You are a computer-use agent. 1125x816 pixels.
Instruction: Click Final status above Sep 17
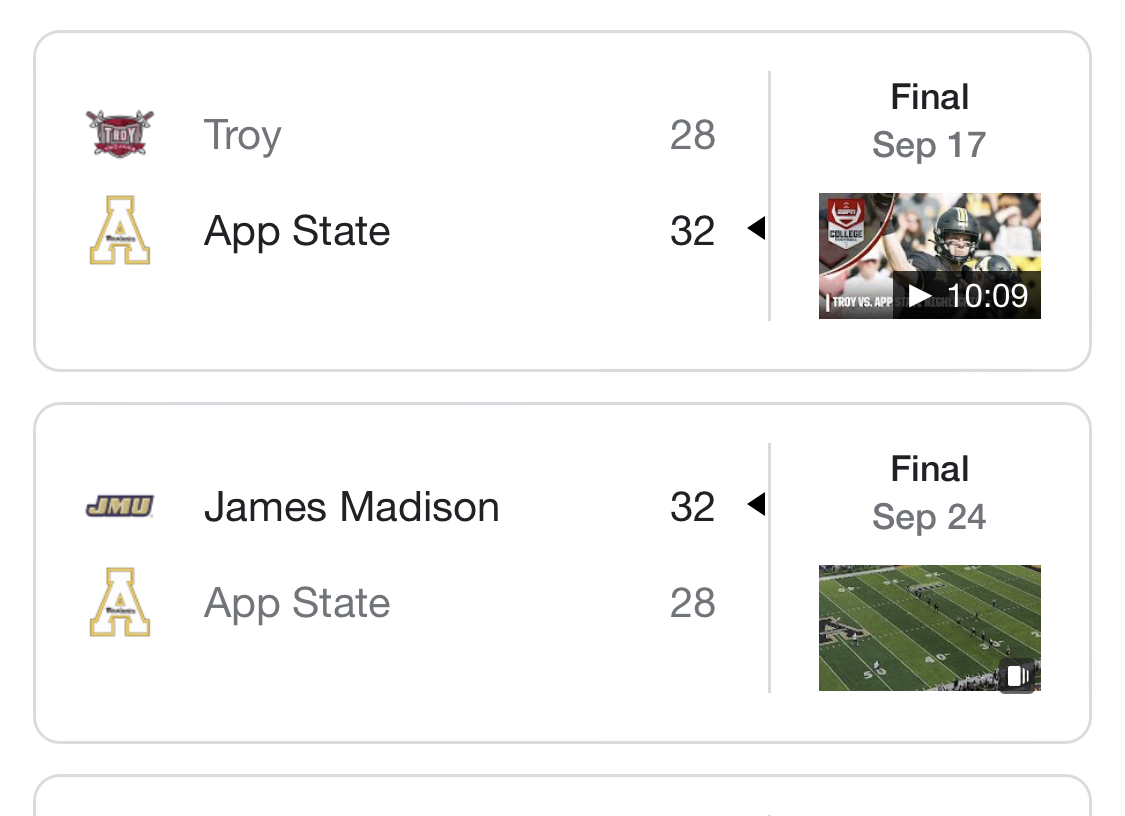coord(929,97)
